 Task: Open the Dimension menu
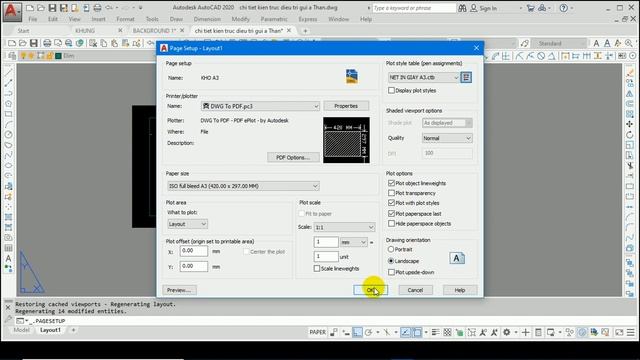(x=207, y=19)
